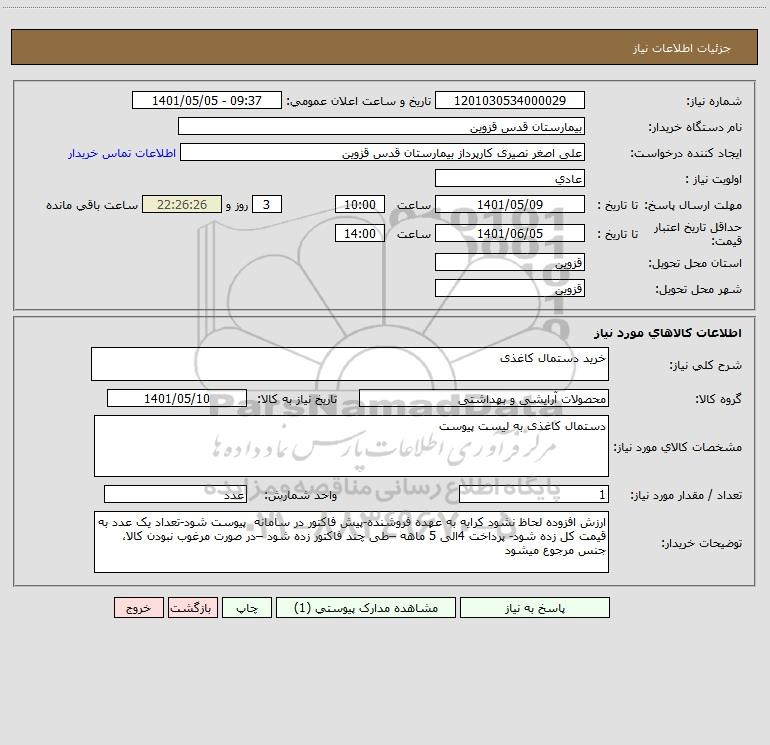Click label مشخصات کالای مورد نیاز

coord(678,447)
